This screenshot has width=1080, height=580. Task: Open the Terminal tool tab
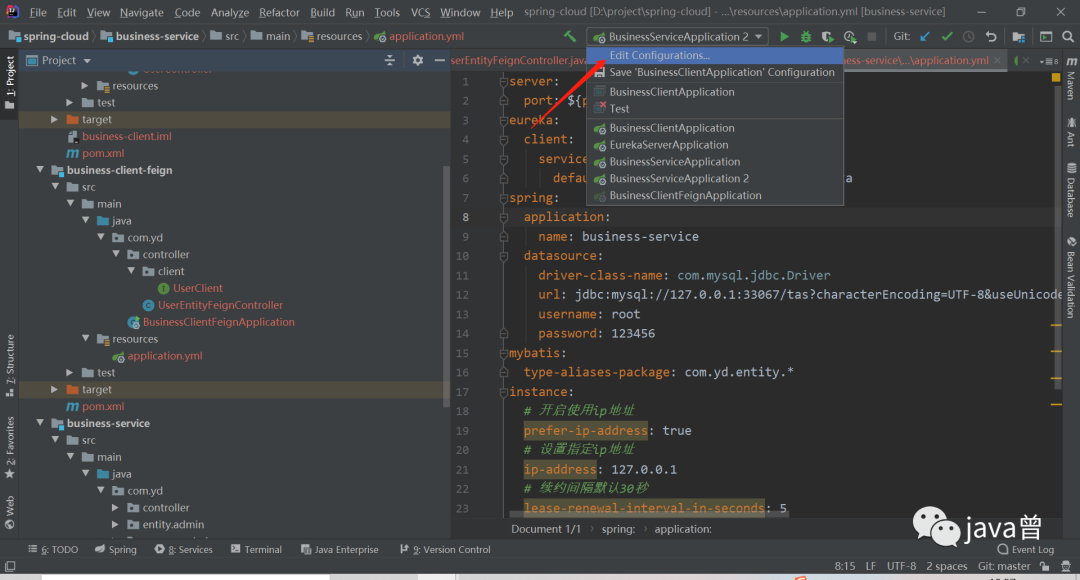tap(256, 550)
